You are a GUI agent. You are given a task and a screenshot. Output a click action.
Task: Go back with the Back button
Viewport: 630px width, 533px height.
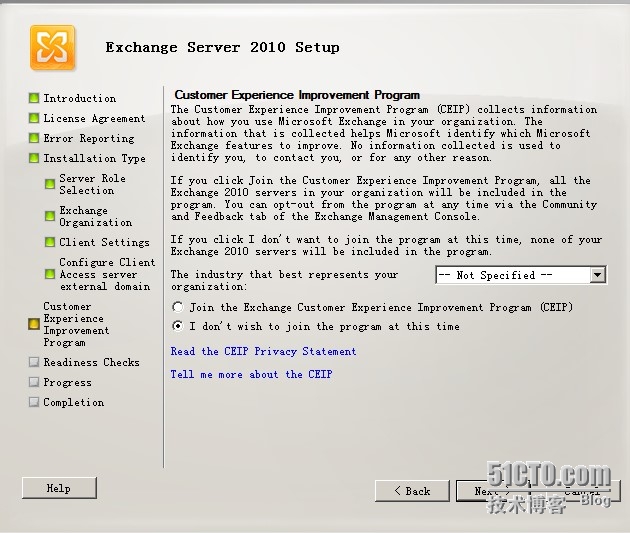[412, 491]
